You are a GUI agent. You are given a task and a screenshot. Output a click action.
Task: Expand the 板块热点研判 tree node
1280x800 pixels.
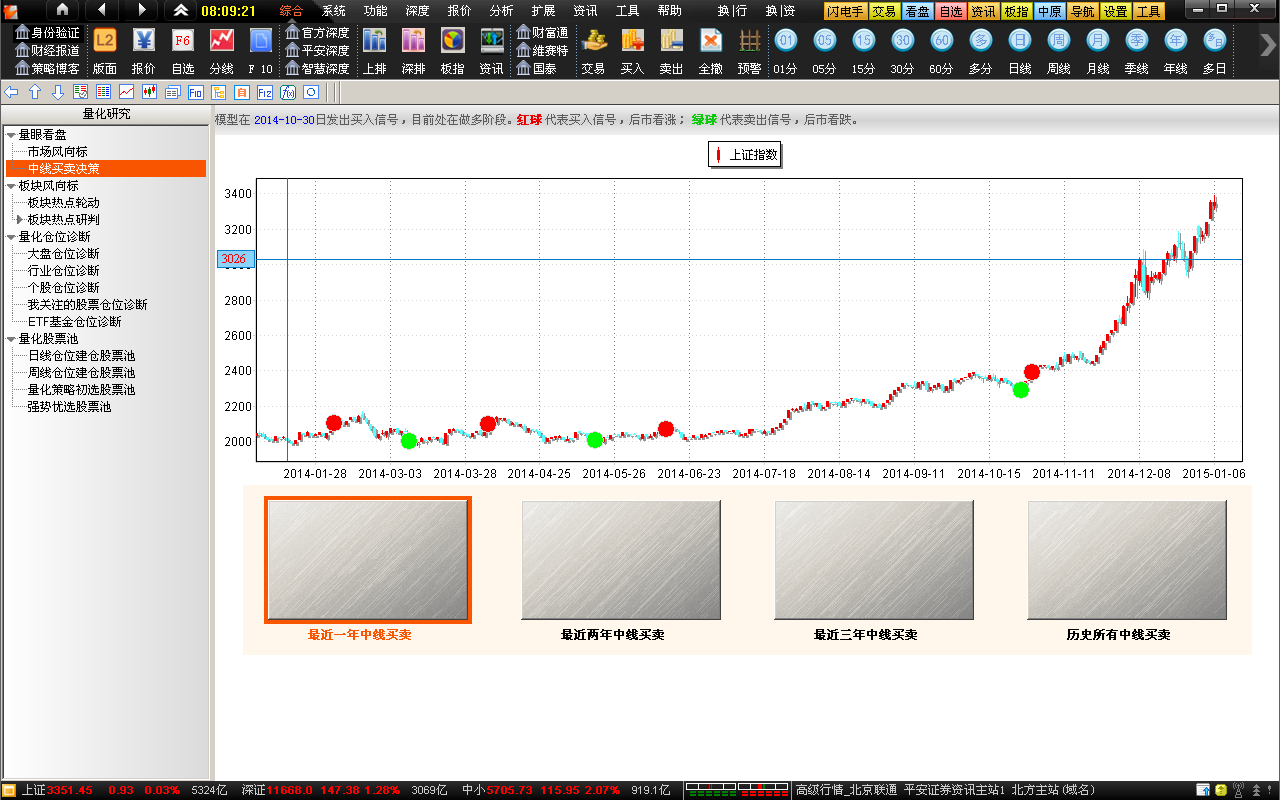point(20,220)
